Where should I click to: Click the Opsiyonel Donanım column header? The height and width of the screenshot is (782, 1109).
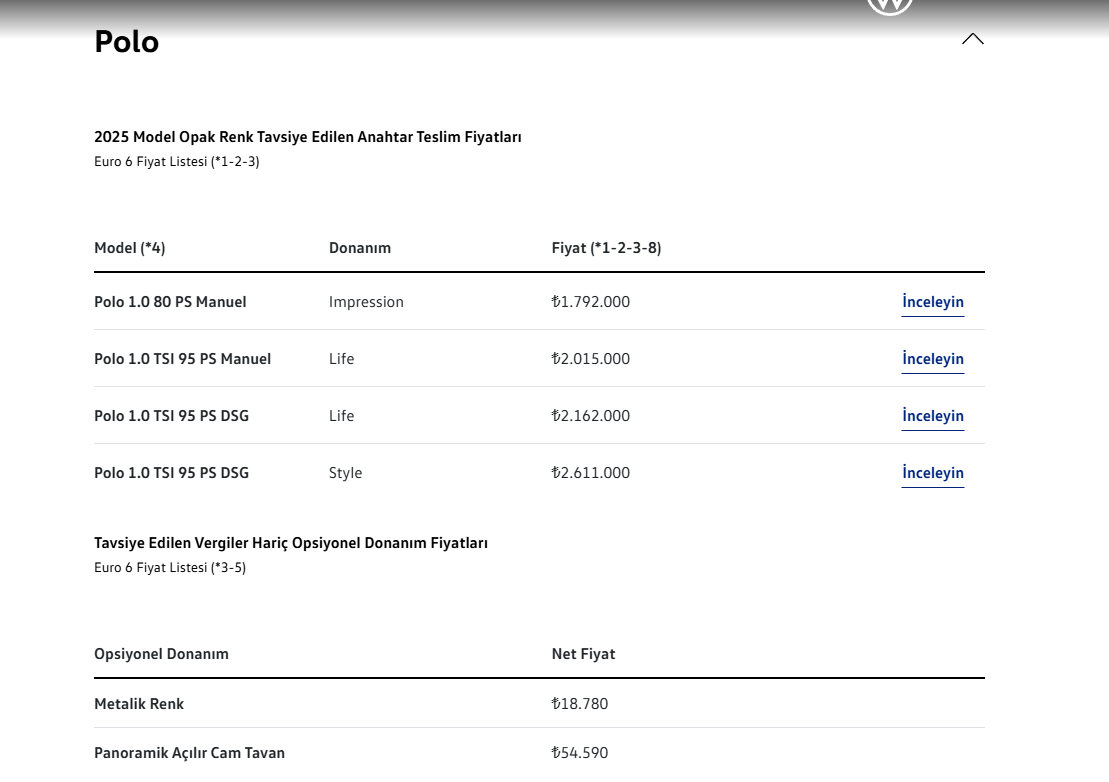pyautogui.click(x=161, y=654)
